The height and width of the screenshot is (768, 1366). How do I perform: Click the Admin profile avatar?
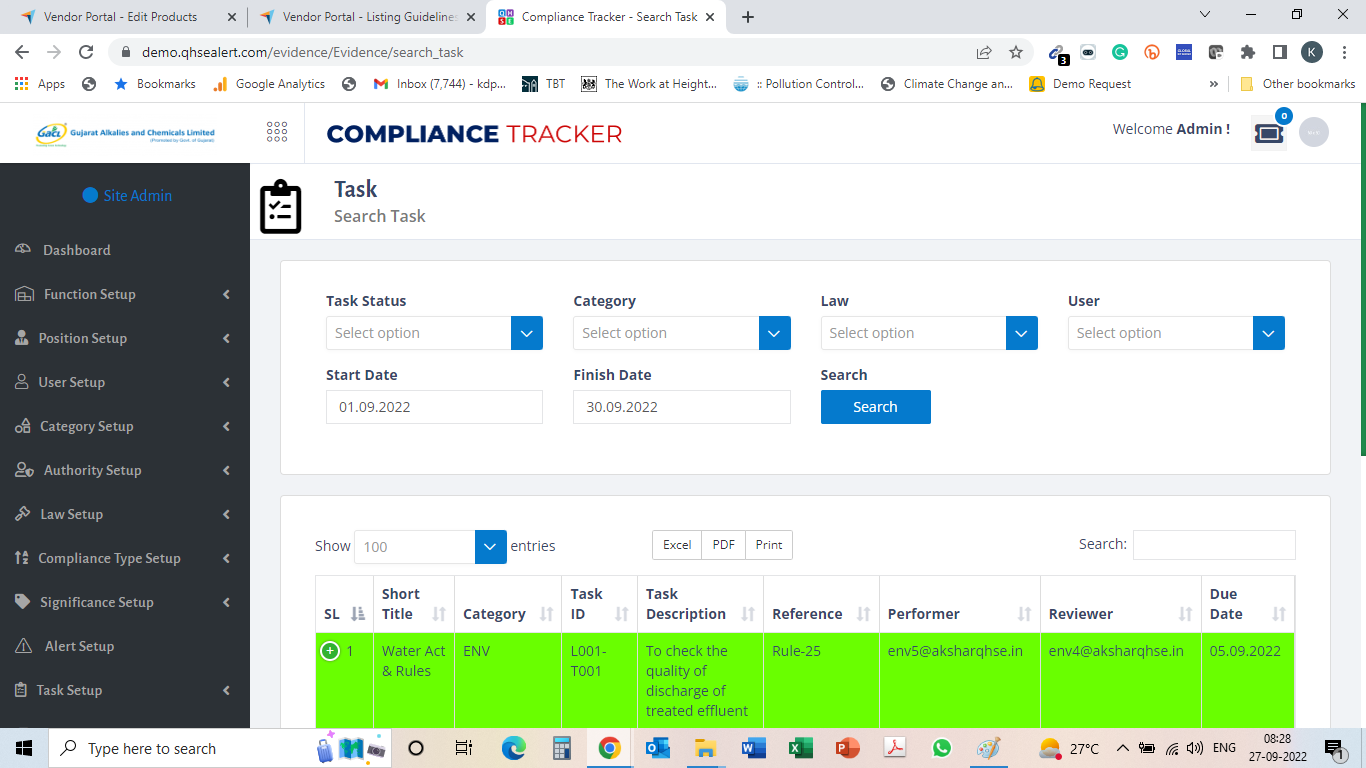tap(1314, 131)
